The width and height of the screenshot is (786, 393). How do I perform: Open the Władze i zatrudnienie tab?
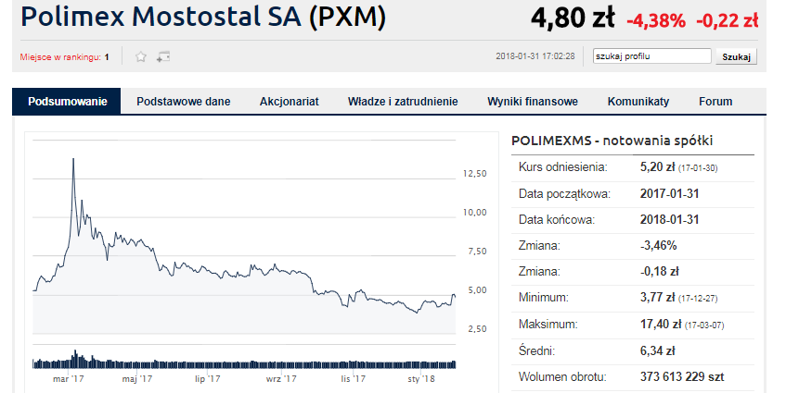[x=403, y=102]
